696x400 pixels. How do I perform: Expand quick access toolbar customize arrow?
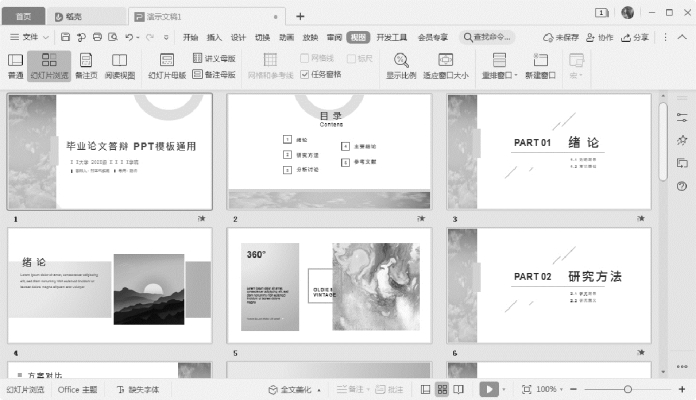coord(166,37)
